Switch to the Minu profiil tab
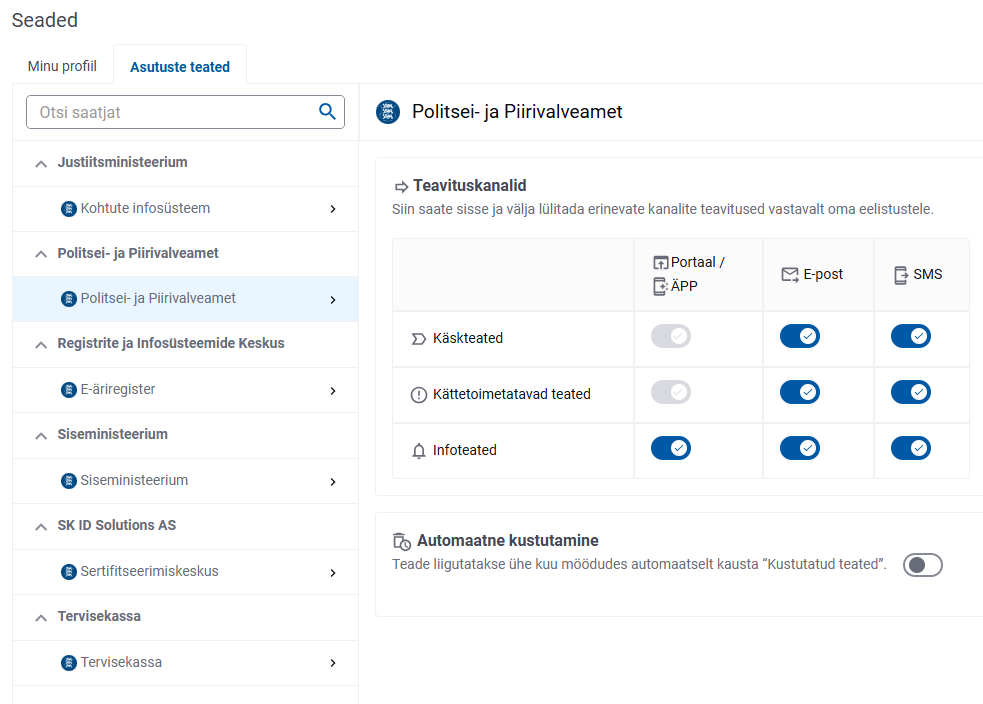This screenshot has width=983, height=704. click(x=62, y=66)
